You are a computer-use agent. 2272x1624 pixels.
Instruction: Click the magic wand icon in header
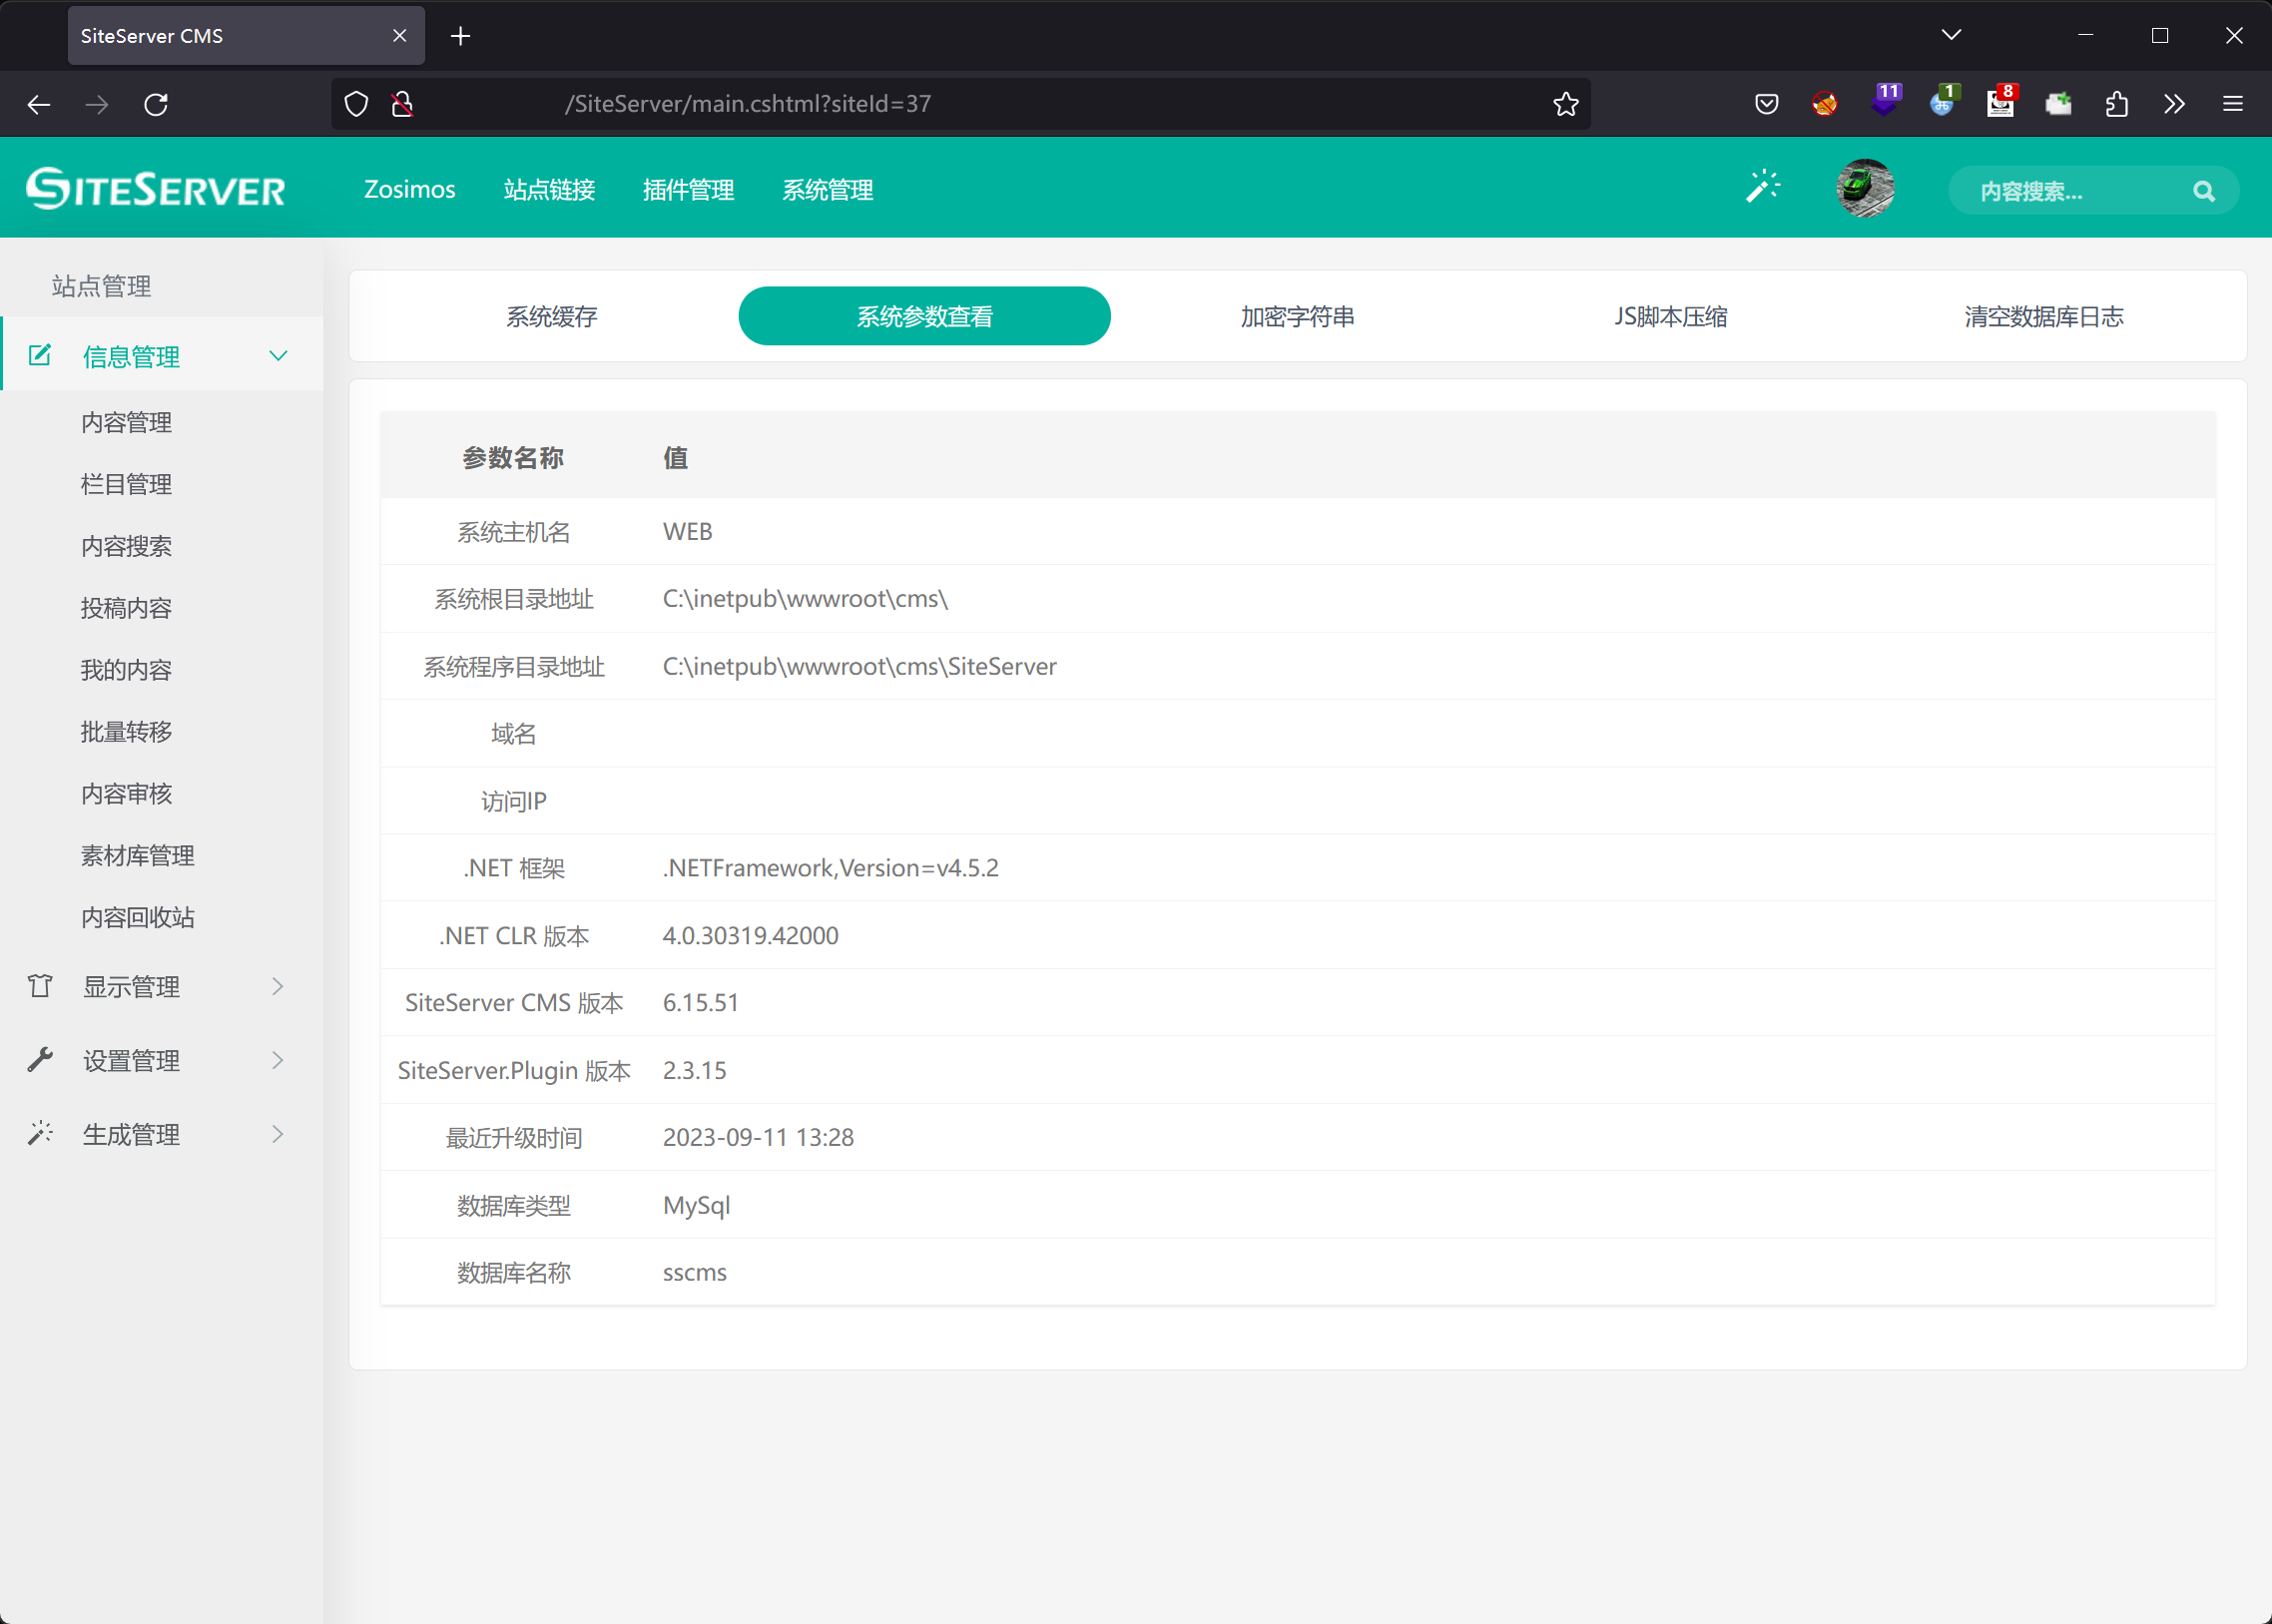pyautogui.click(x=1763, y=187)
